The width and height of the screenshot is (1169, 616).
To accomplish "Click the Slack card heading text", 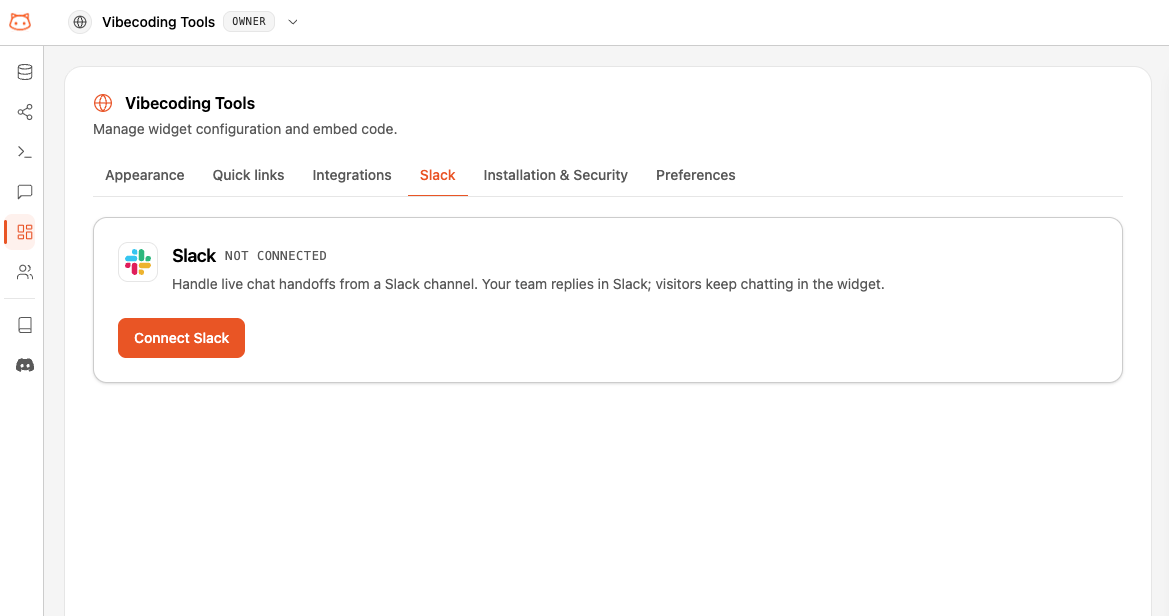I will 194,256.
